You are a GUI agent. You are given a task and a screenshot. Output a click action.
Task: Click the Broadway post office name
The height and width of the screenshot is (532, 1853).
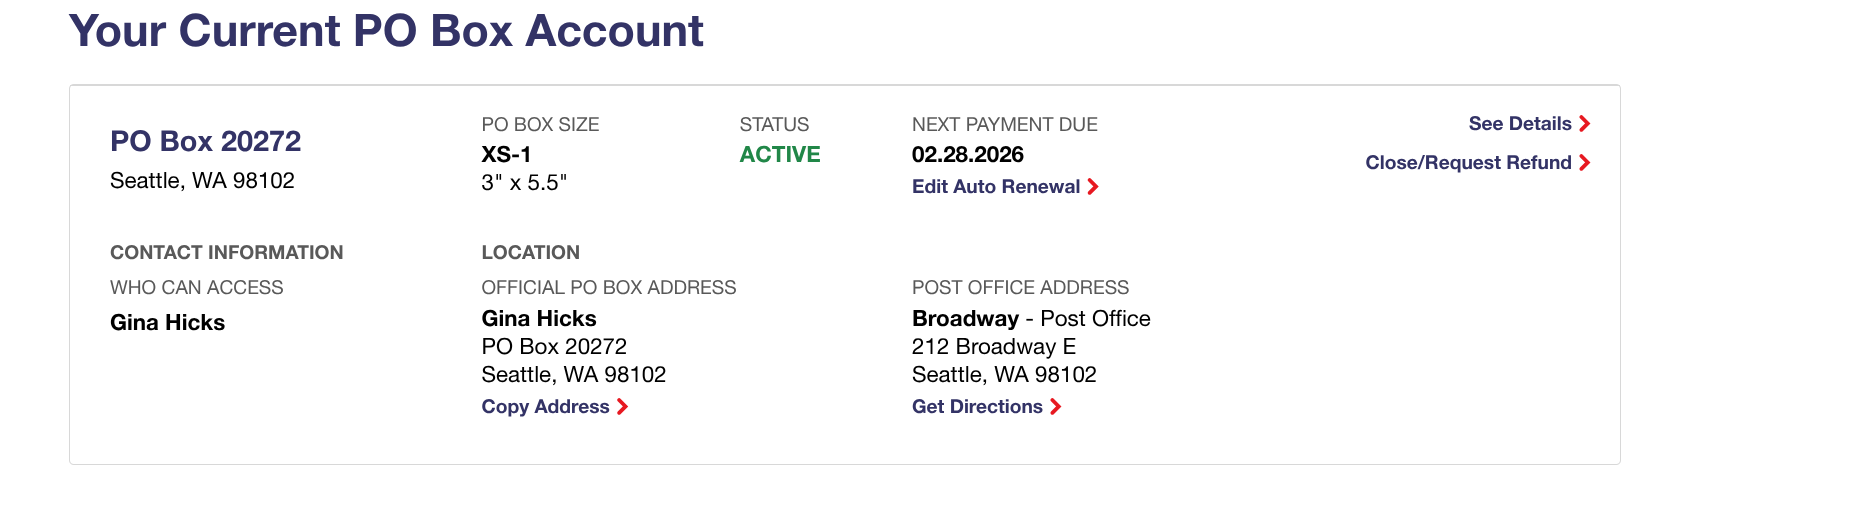click(x=965, y=319)
